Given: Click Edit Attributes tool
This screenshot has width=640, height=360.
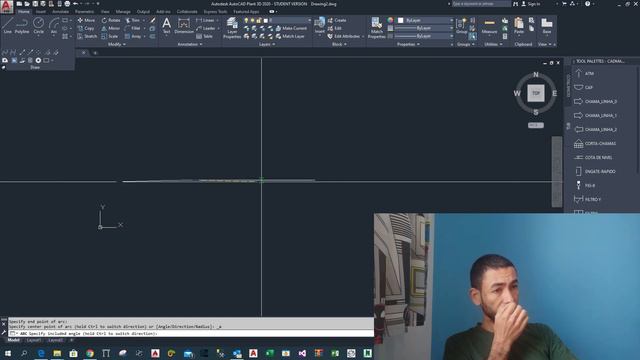Looking at the screenshot, I should click(x=344, y=36).
